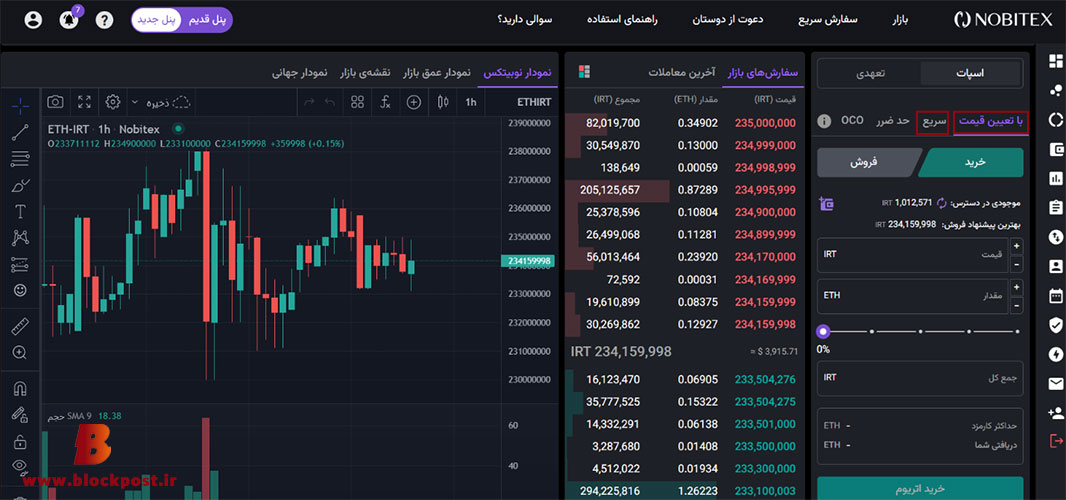Screen dimensions: 1066x500
Task: Toggle lock all drawing tools
Action: [x=20, y=442]
